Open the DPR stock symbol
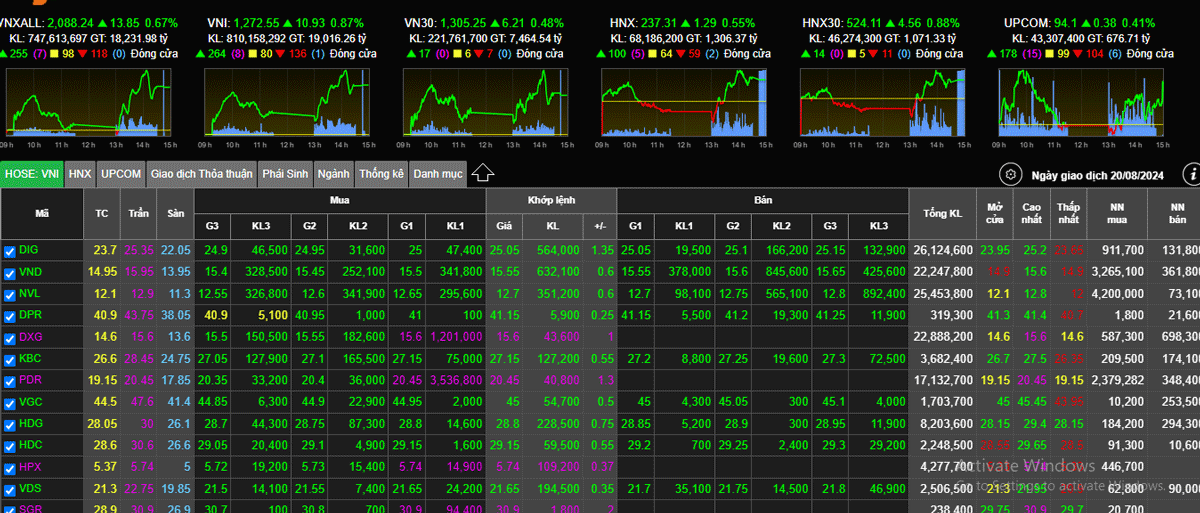Image resolution: width=1200 pixels, height=513 pixels. click(30, 315)
